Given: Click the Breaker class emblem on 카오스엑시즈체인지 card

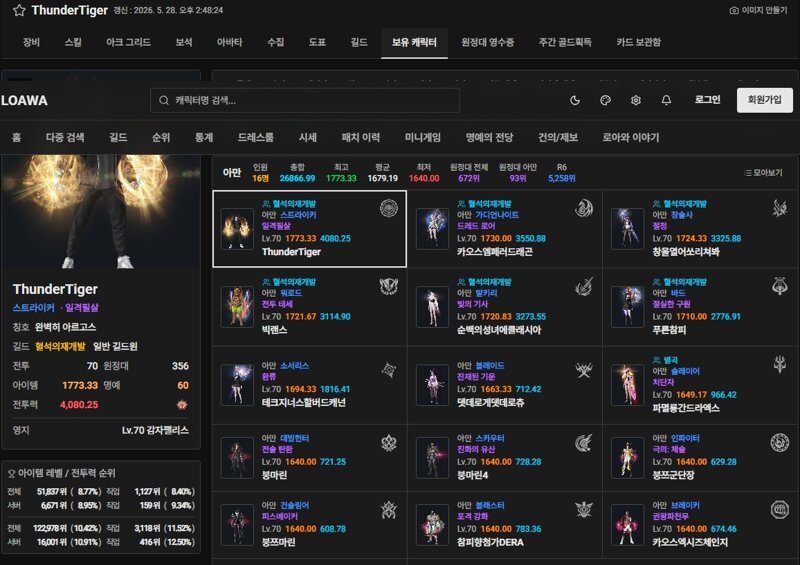Looking at the screenshot, I should (x=780, y=509).
